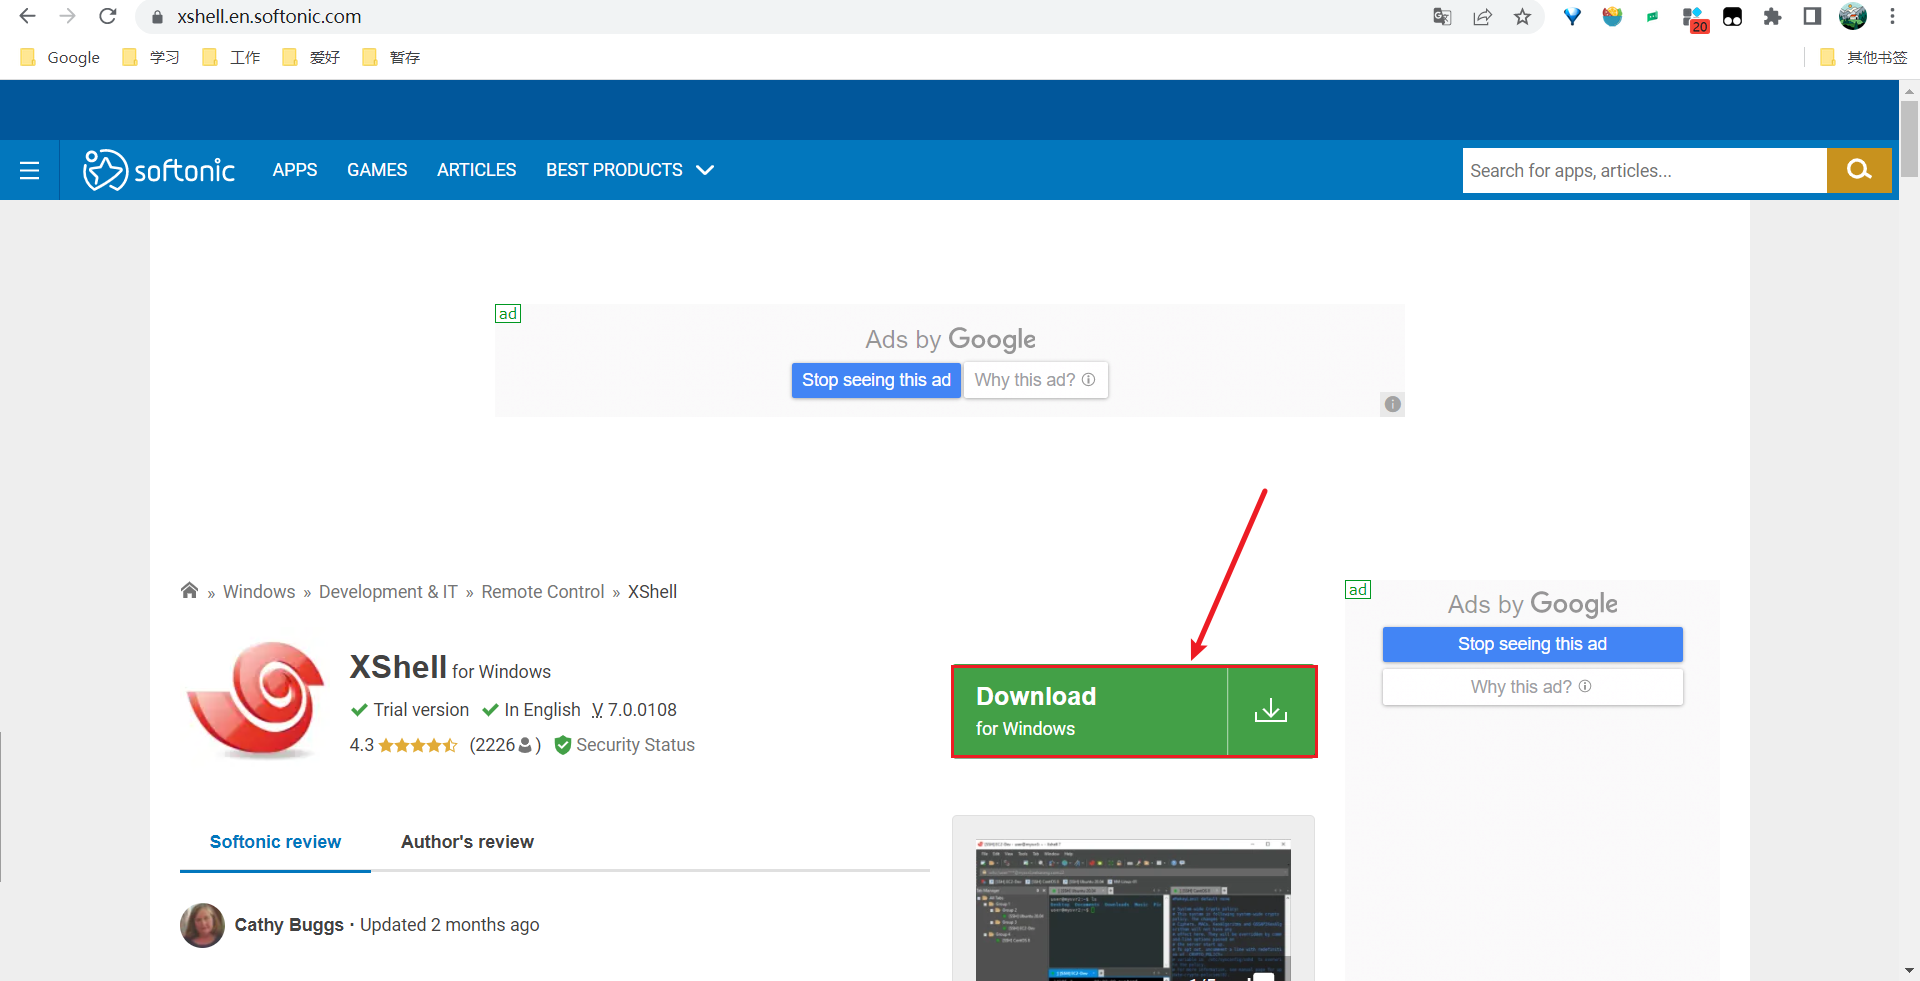Go back to the previous page
1920x981 pixels.
27,16
